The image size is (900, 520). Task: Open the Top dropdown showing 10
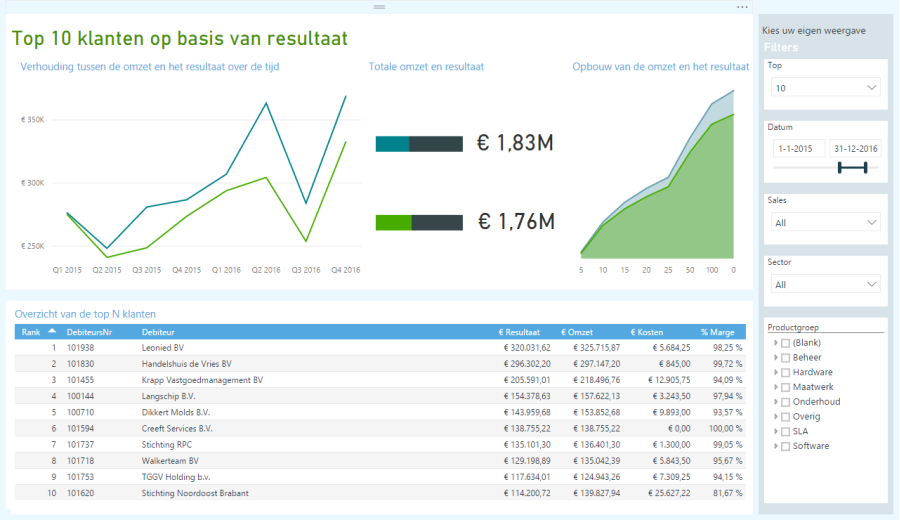824,88
